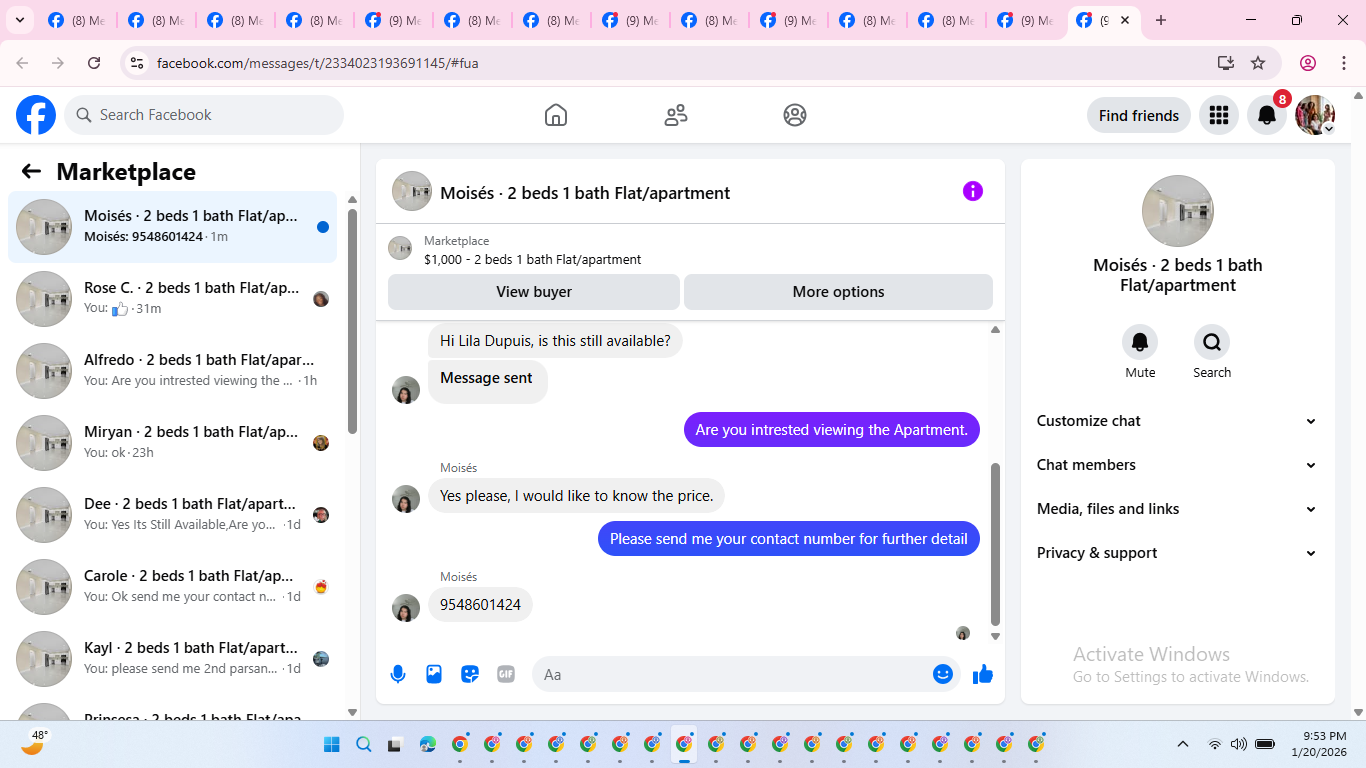
Task: Click the conversation list scrollbar
Action: pyautogui.click(x=352, y=320)
